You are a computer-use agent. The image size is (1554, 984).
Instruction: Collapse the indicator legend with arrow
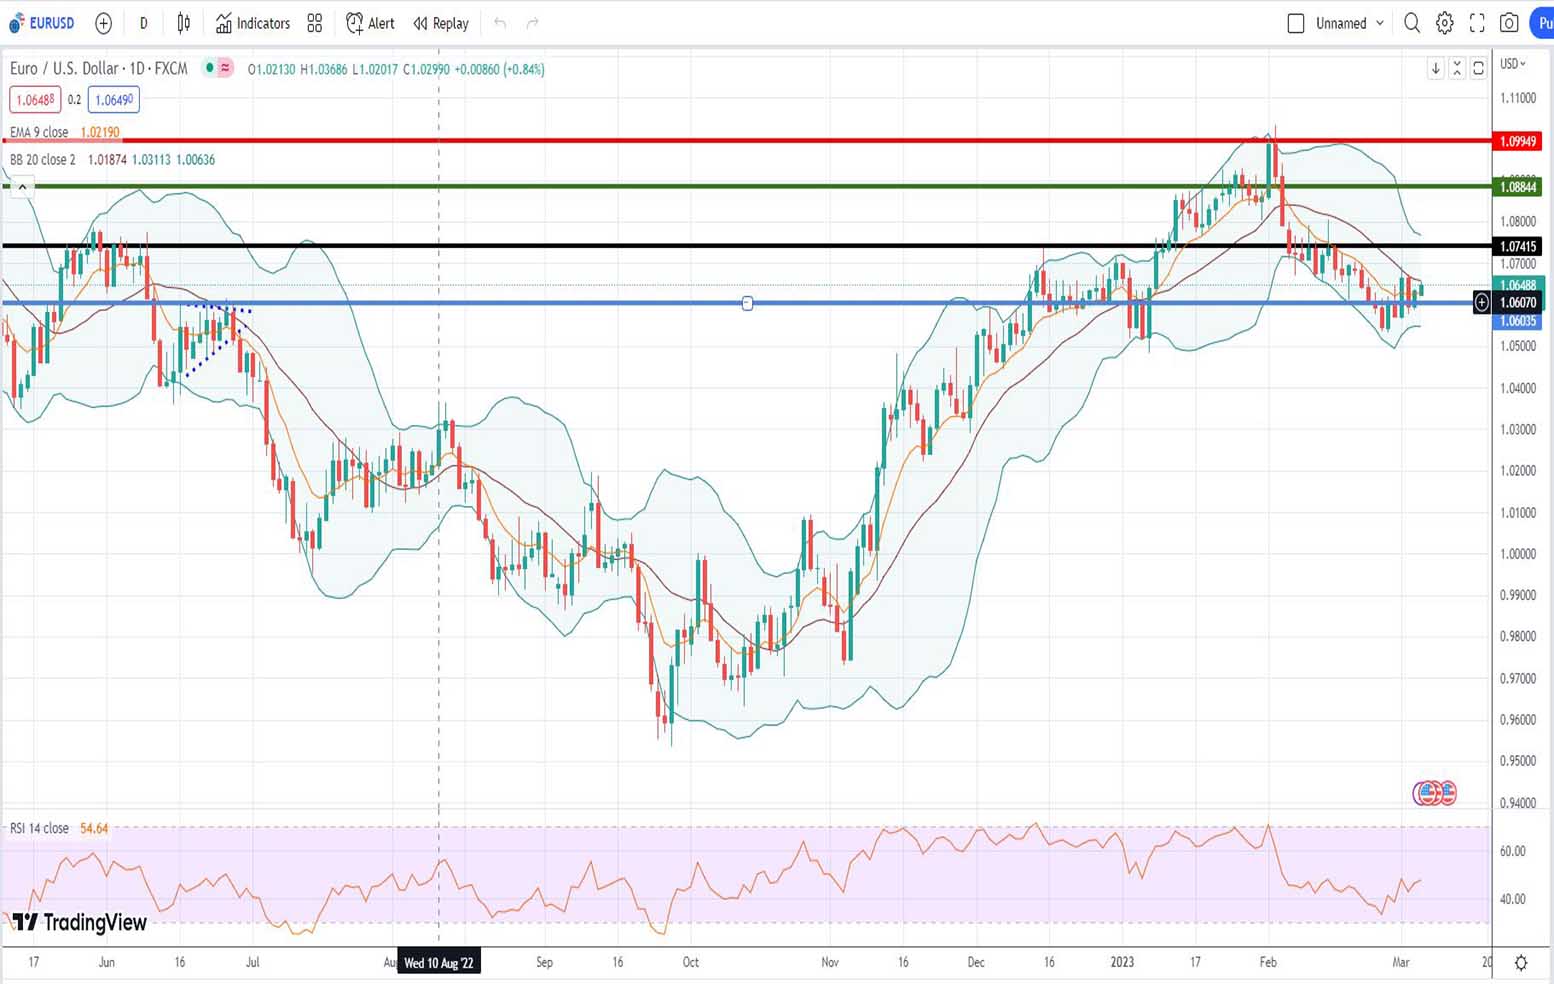(22, 187)
